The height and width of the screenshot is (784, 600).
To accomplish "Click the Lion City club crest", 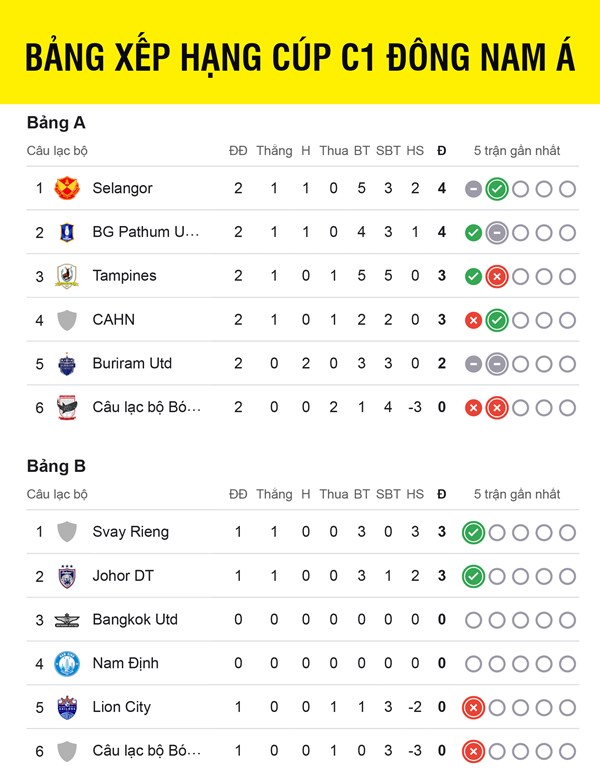I will (x=67, y=708).
